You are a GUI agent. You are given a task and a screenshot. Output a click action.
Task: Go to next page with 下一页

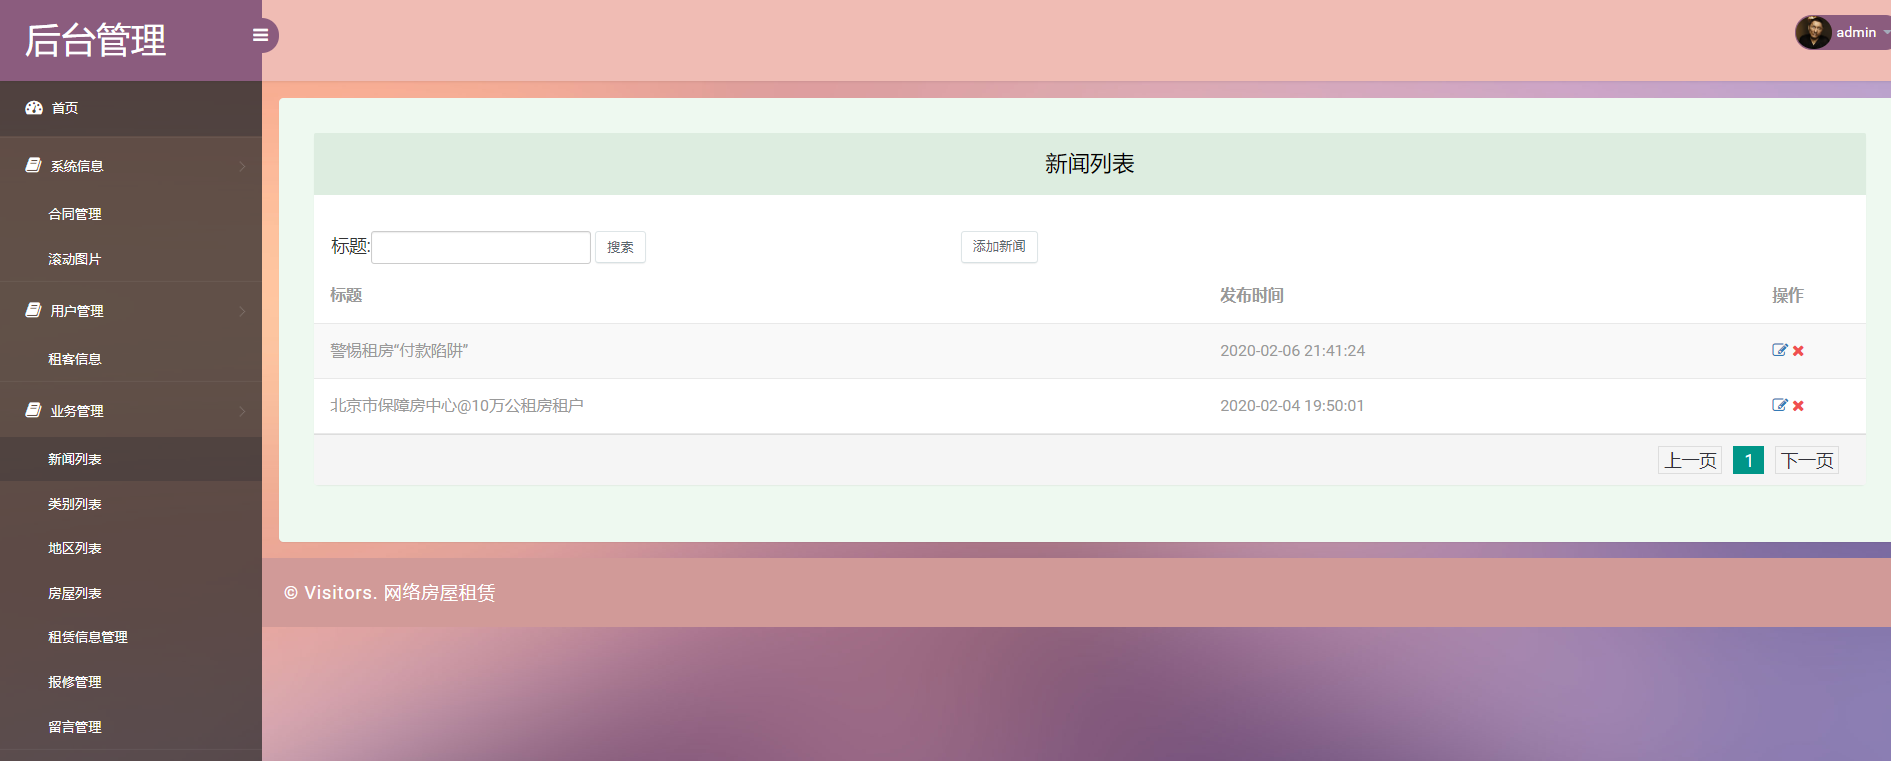(1807, 460)
